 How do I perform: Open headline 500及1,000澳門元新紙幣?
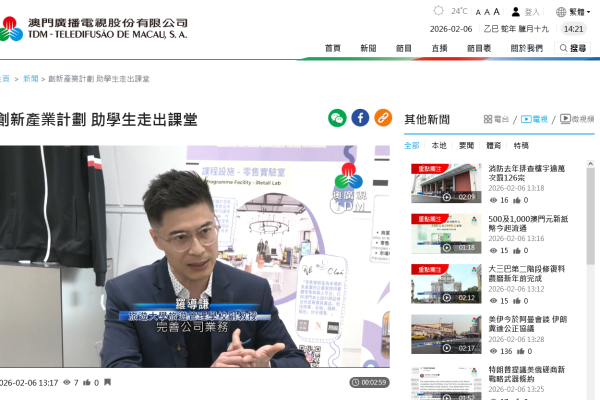coord(528,224)
